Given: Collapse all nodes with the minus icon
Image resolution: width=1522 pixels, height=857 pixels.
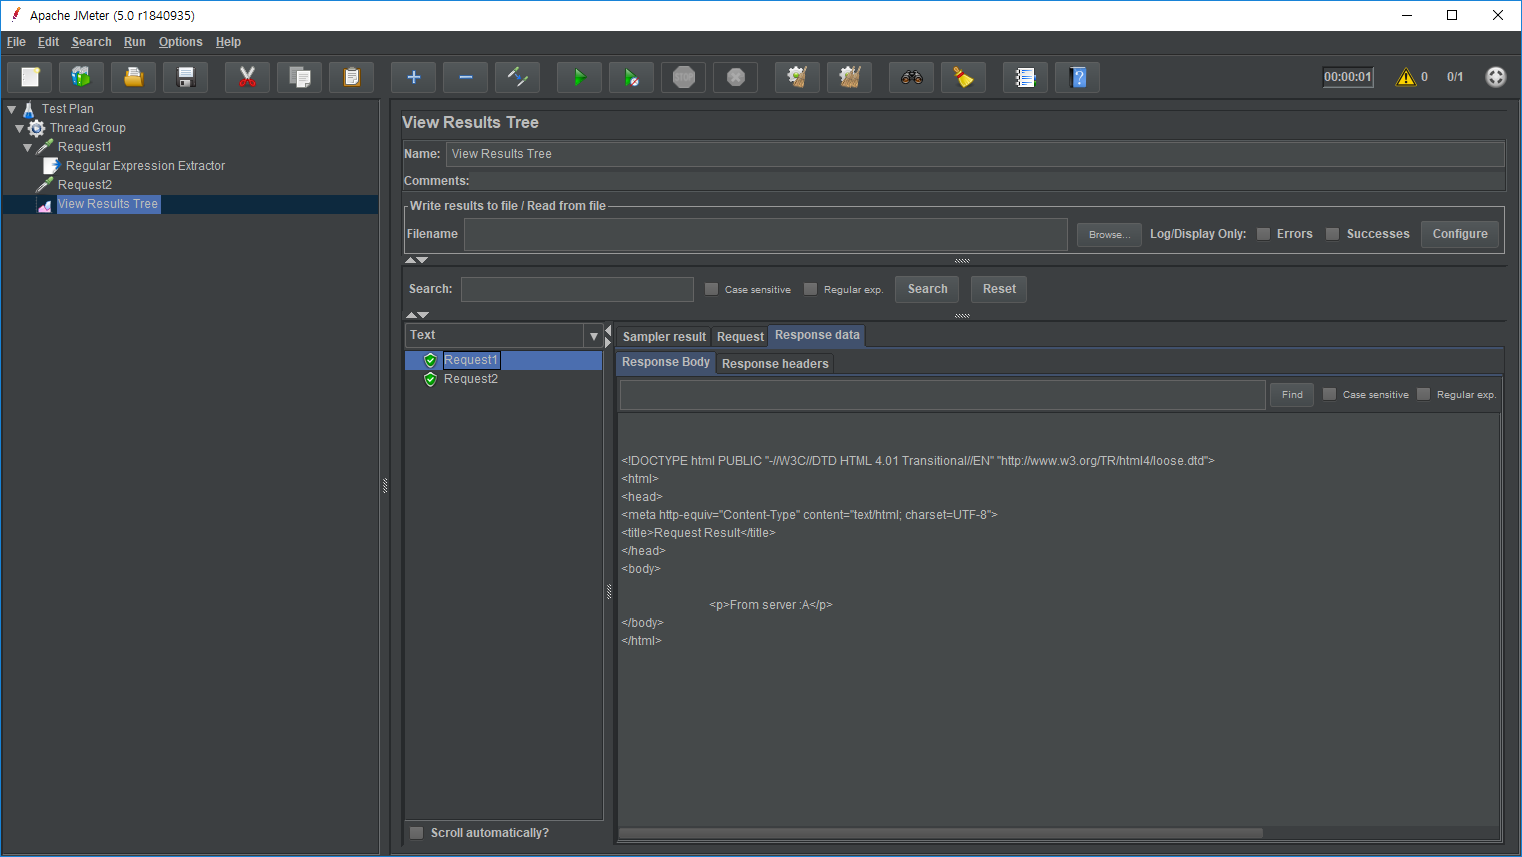Looking at the screenshot, I should 466,77.
